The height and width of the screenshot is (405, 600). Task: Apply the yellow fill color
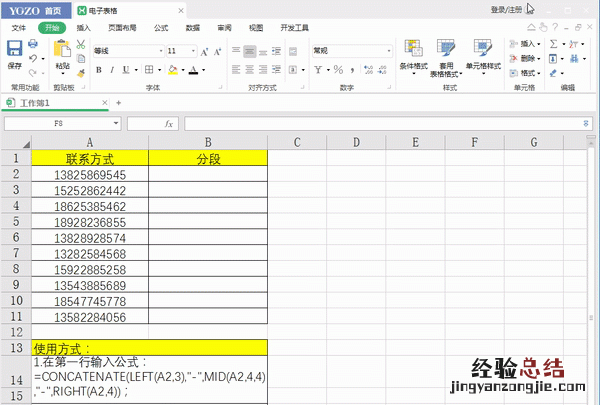(172, 70)
